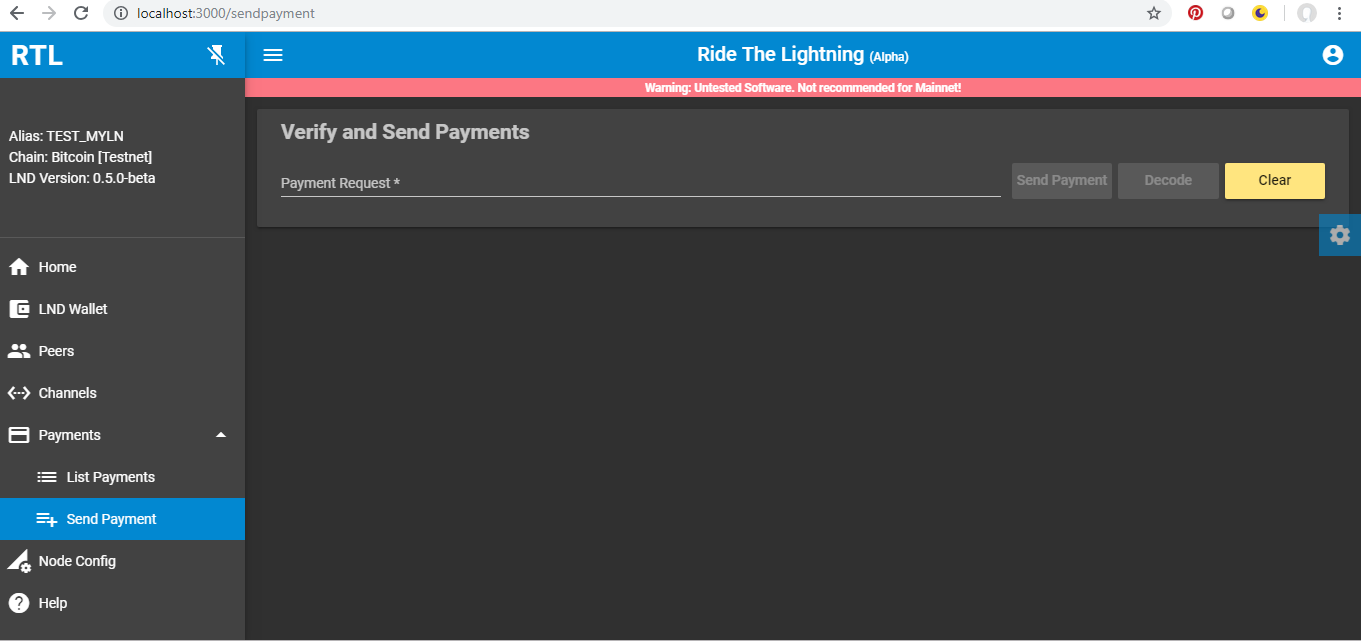The width and height of the screenshot is (1361, 643).
Task: Reload the page with the browser refresh icon
Action: click(x=81, y=13)
